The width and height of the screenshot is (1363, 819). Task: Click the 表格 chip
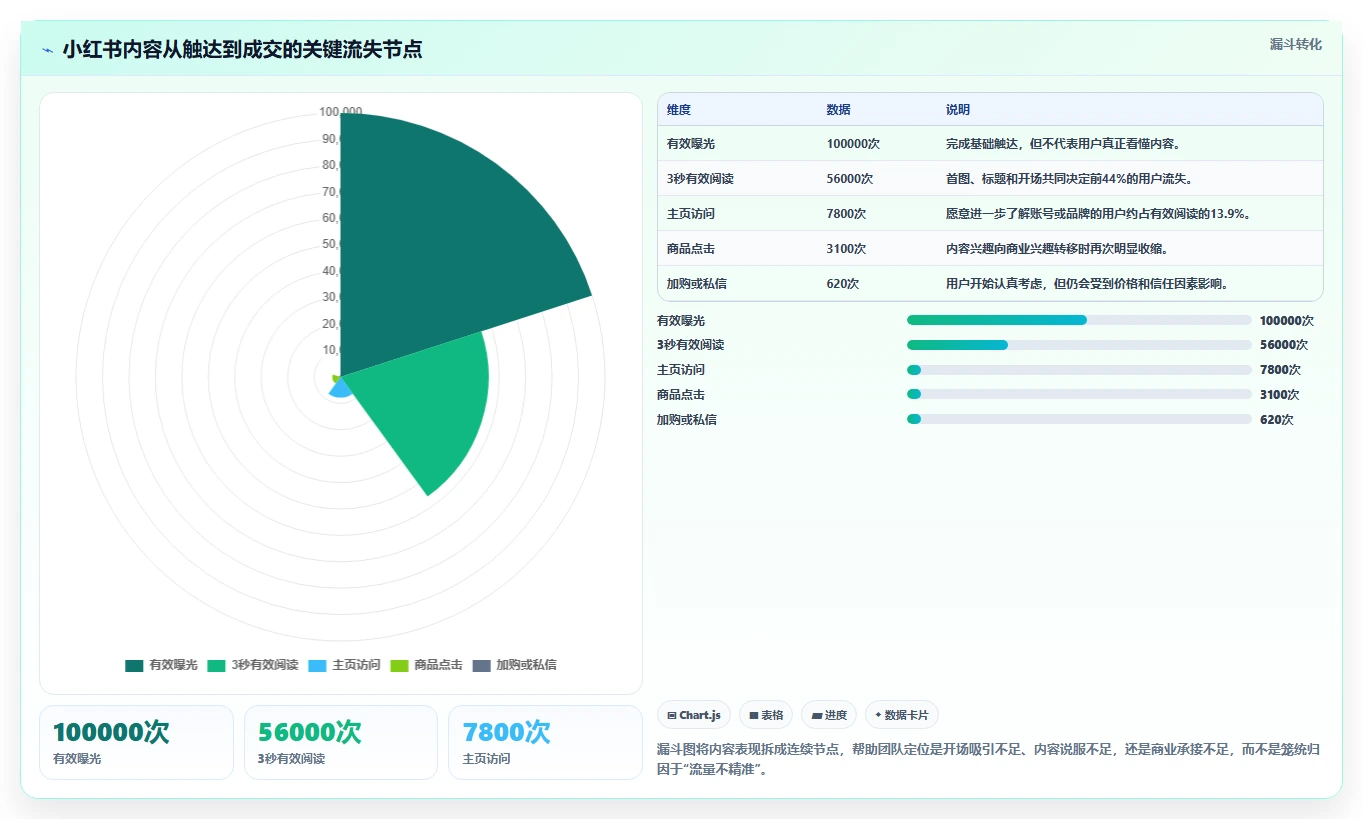tap(766, 715)
